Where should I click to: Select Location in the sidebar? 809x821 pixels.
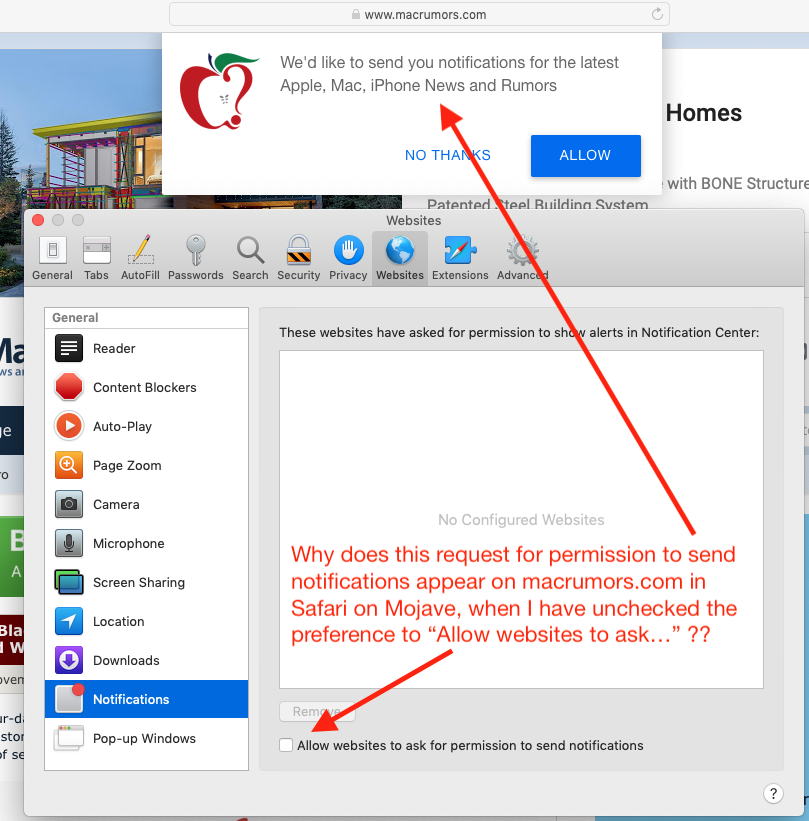[147, 622]
